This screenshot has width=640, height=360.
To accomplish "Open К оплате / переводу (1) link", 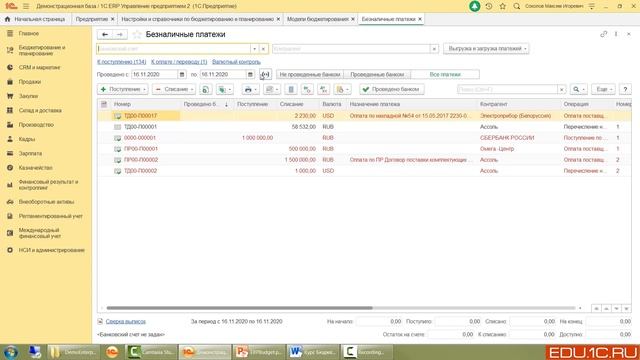I will (179, 62).
